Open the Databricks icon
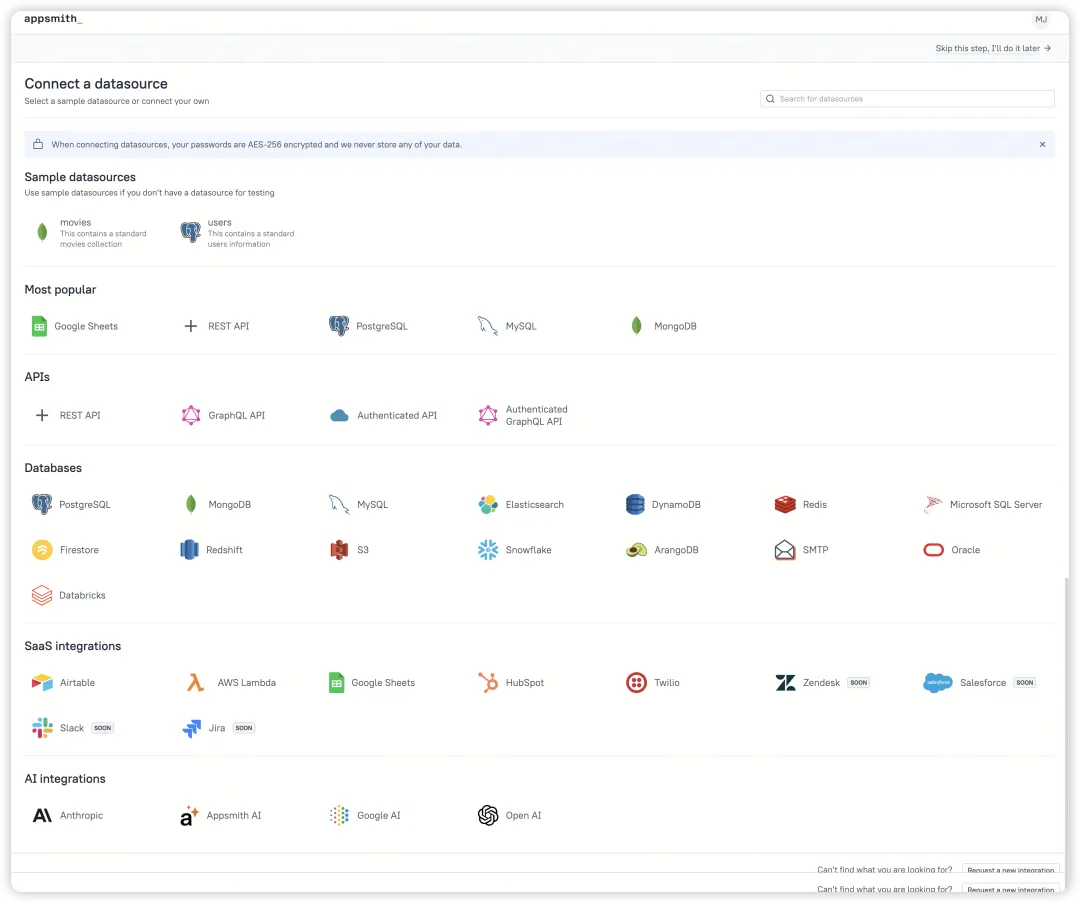Screen dimensions: 1080x903 (42, 595)
